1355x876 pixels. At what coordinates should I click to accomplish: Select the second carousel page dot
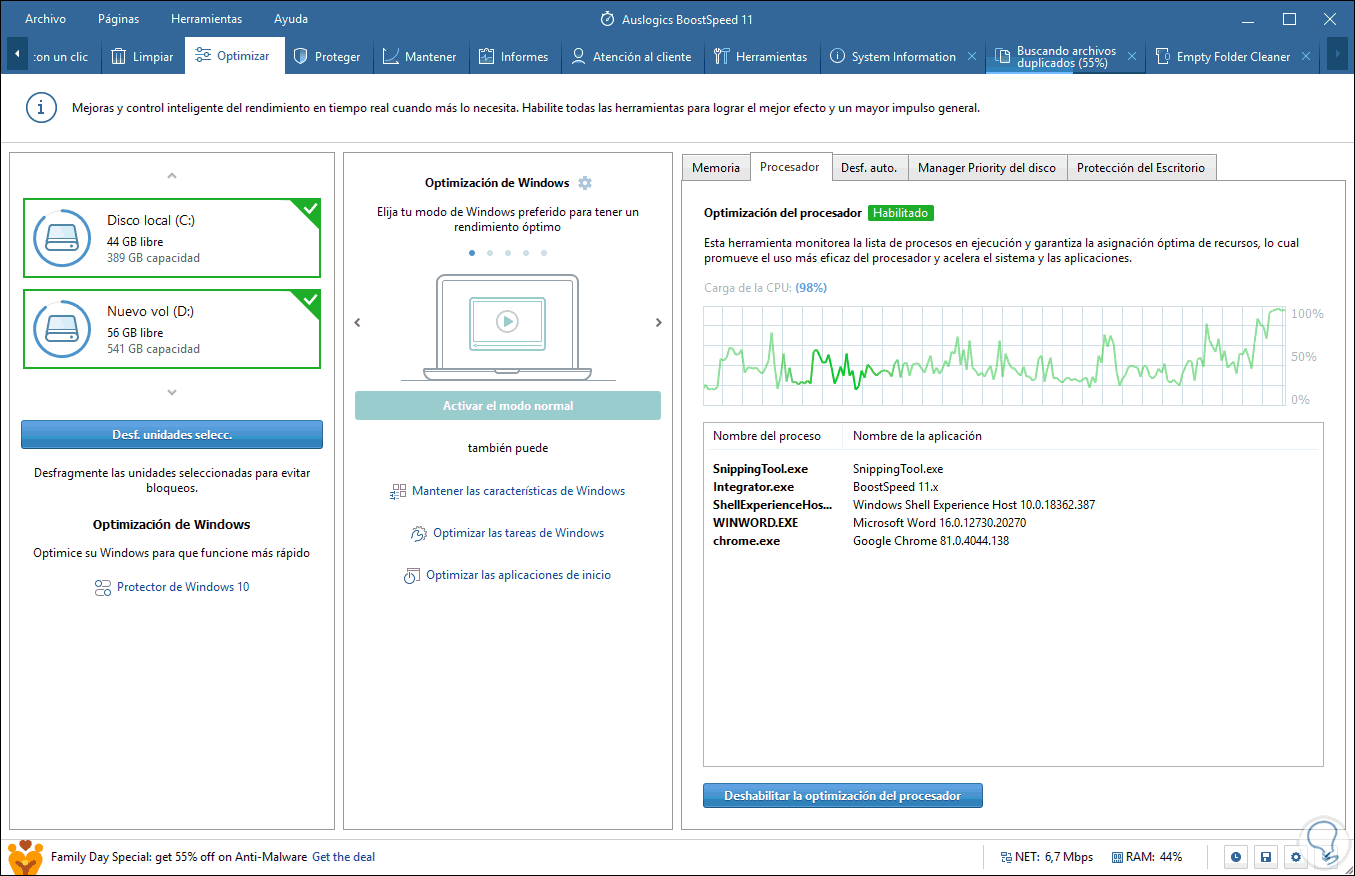490,253
